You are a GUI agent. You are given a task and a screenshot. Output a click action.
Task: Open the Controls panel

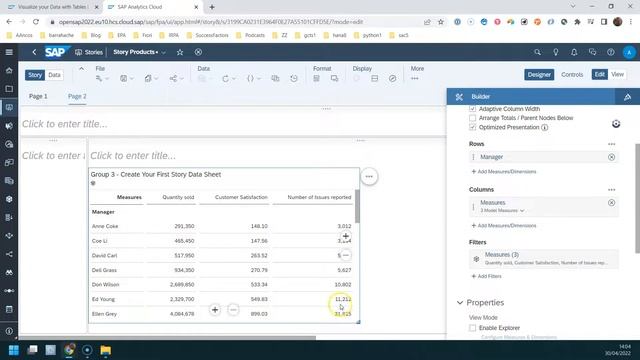(572, 75)
